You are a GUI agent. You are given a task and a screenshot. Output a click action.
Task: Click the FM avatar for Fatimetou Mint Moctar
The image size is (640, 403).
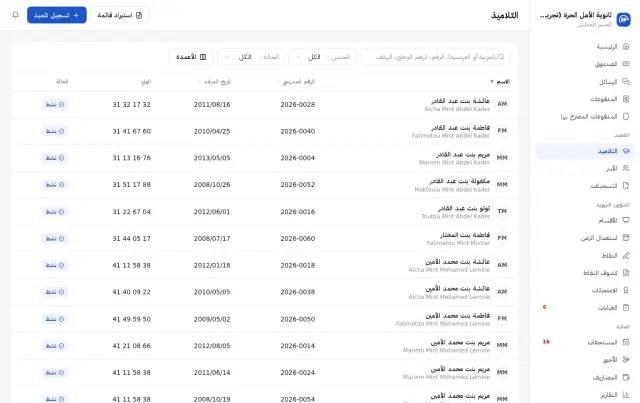502,238
